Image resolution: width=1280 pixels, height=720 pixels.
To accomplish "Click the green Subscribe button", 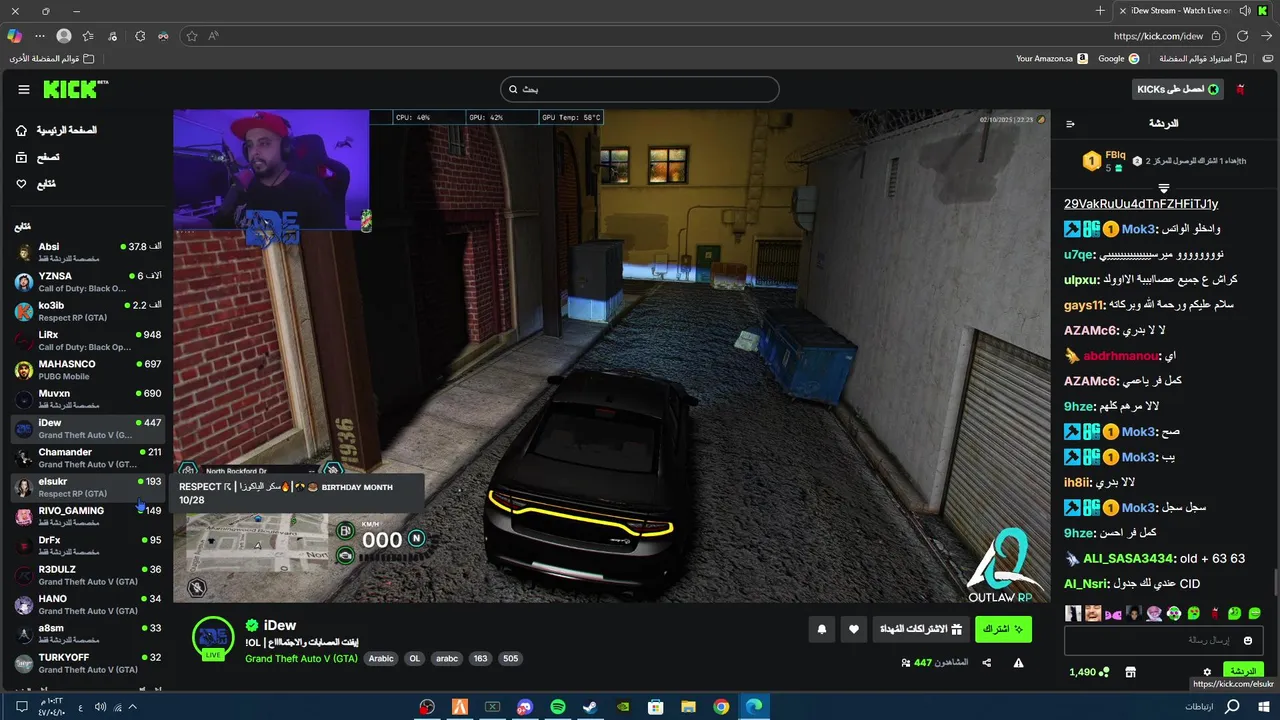I will click(1003, 629).
